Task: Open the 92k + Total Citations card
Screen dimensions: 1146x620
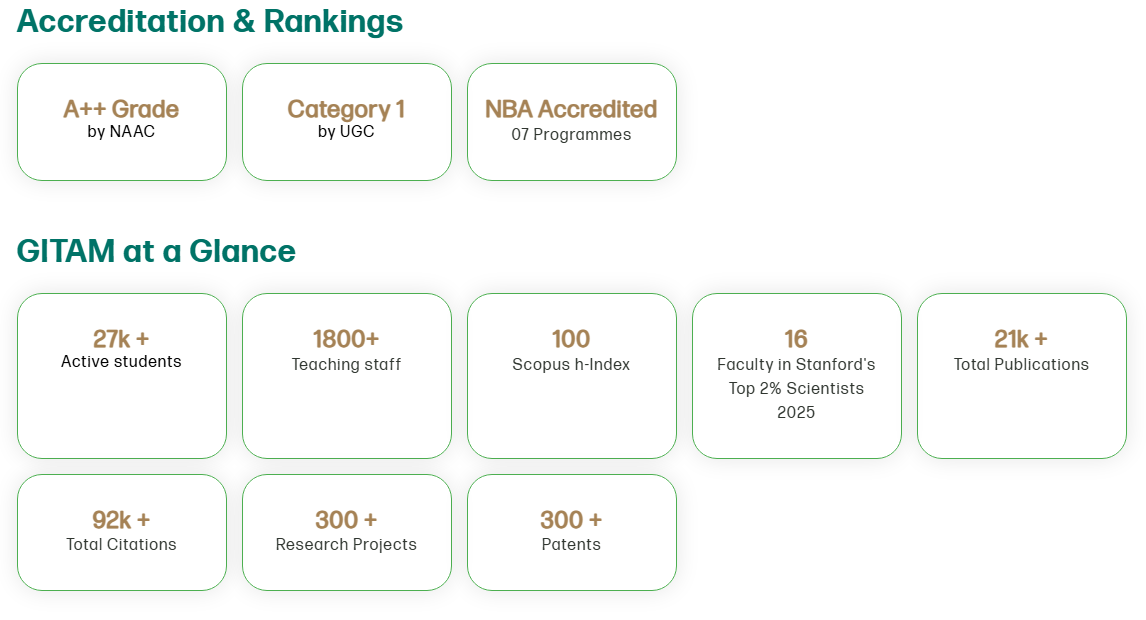Action: [x=121, y=532]
